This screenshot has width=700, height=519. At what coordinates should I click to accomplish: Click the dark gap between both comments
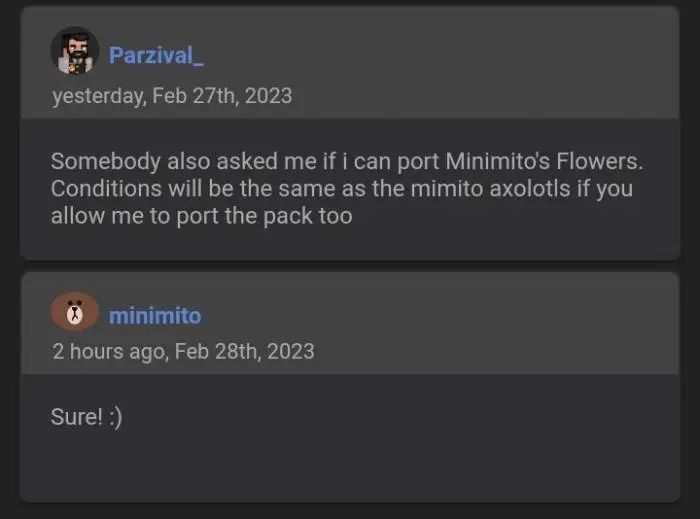point(350,266)
